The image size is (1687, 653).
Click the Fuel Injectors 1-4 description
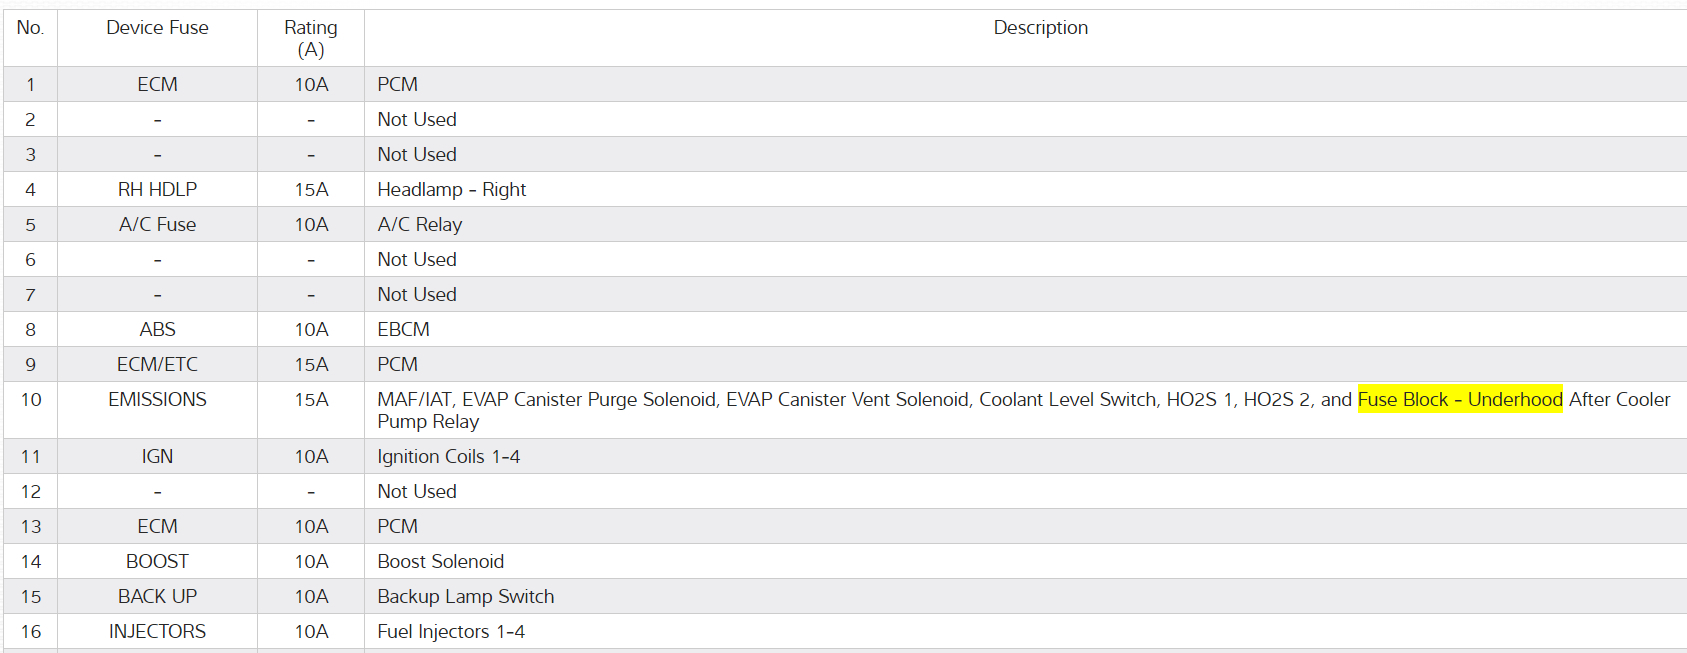coord(450,632)
